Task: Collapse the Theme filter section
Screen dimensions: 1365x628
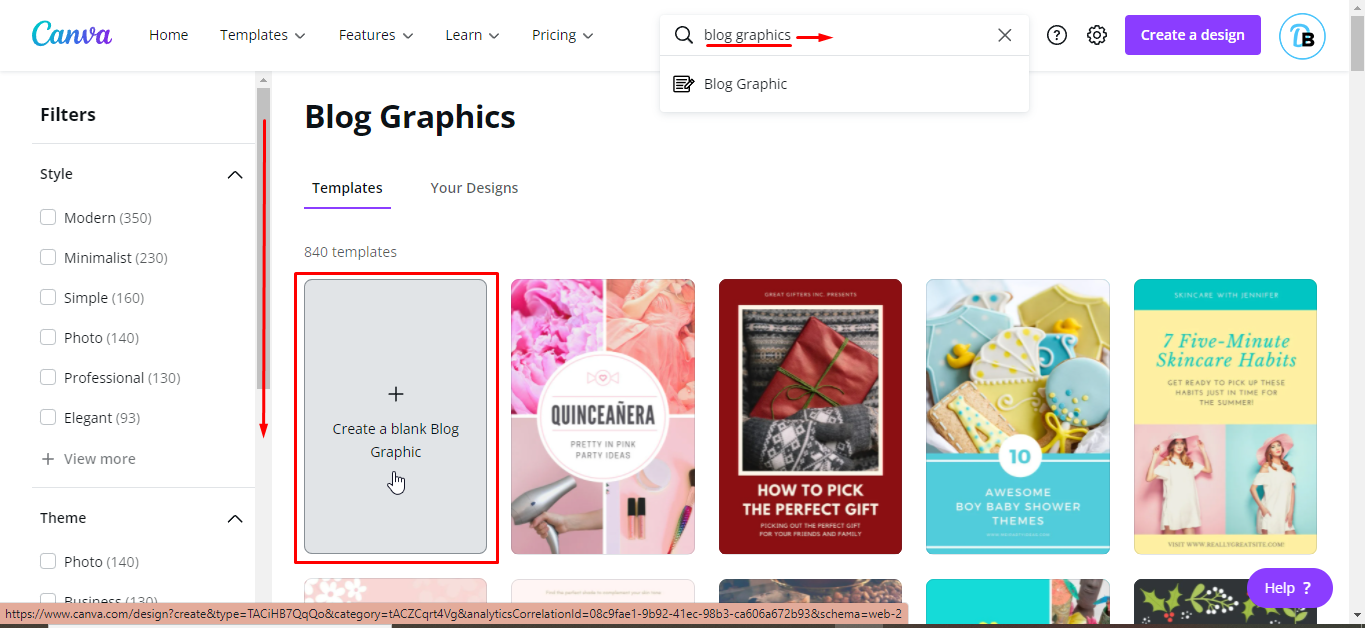Action: point(235,519)
